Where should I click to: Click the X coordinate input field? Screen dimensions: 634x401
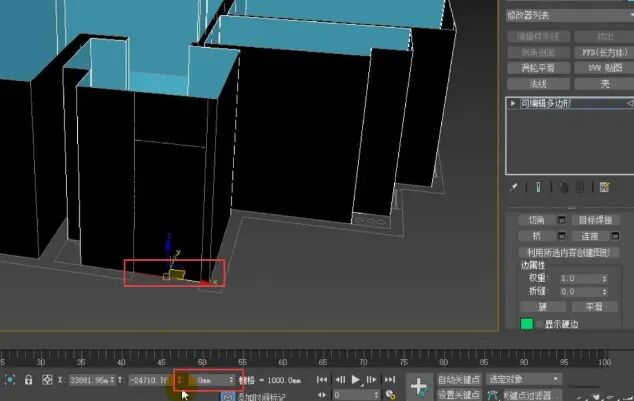pos(89,380)
